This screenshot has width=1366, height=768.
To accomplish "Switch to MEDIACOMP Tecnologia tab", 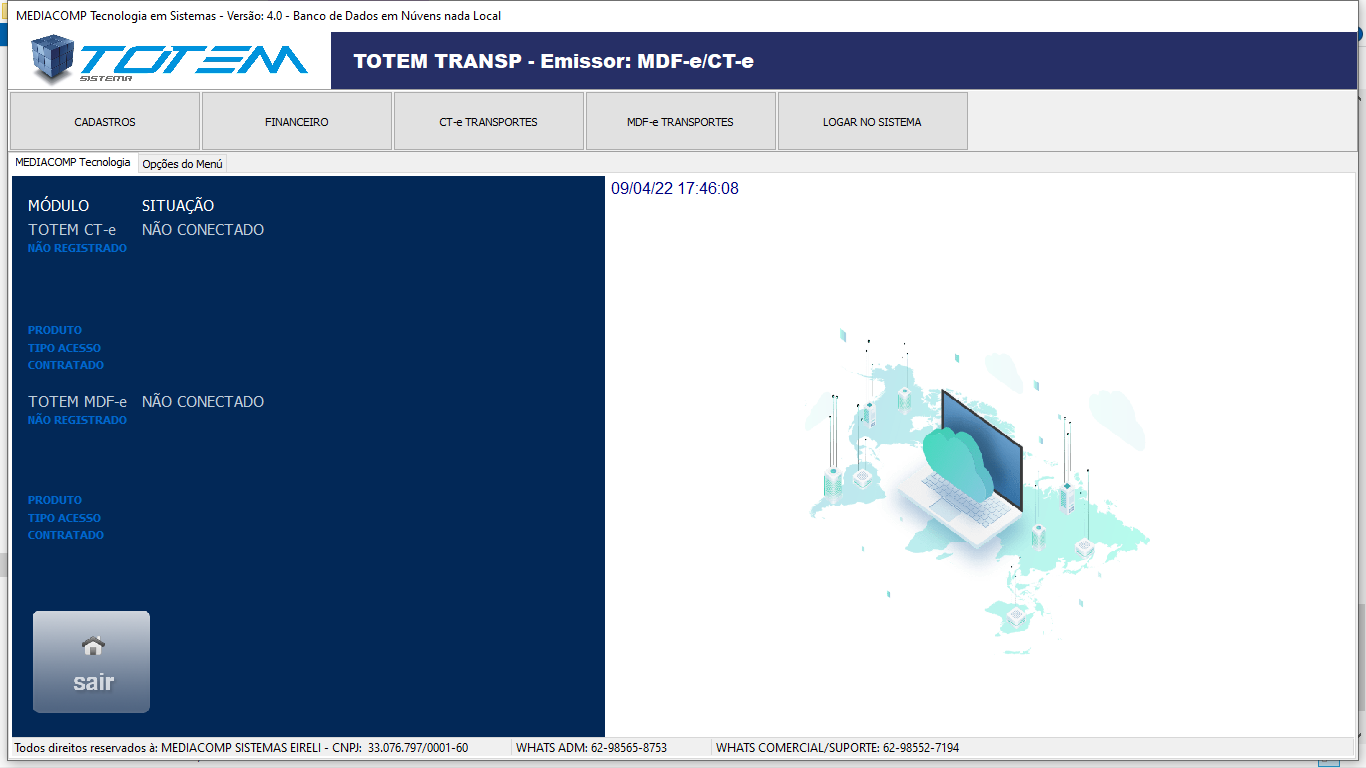I will [x=73, y=162].
